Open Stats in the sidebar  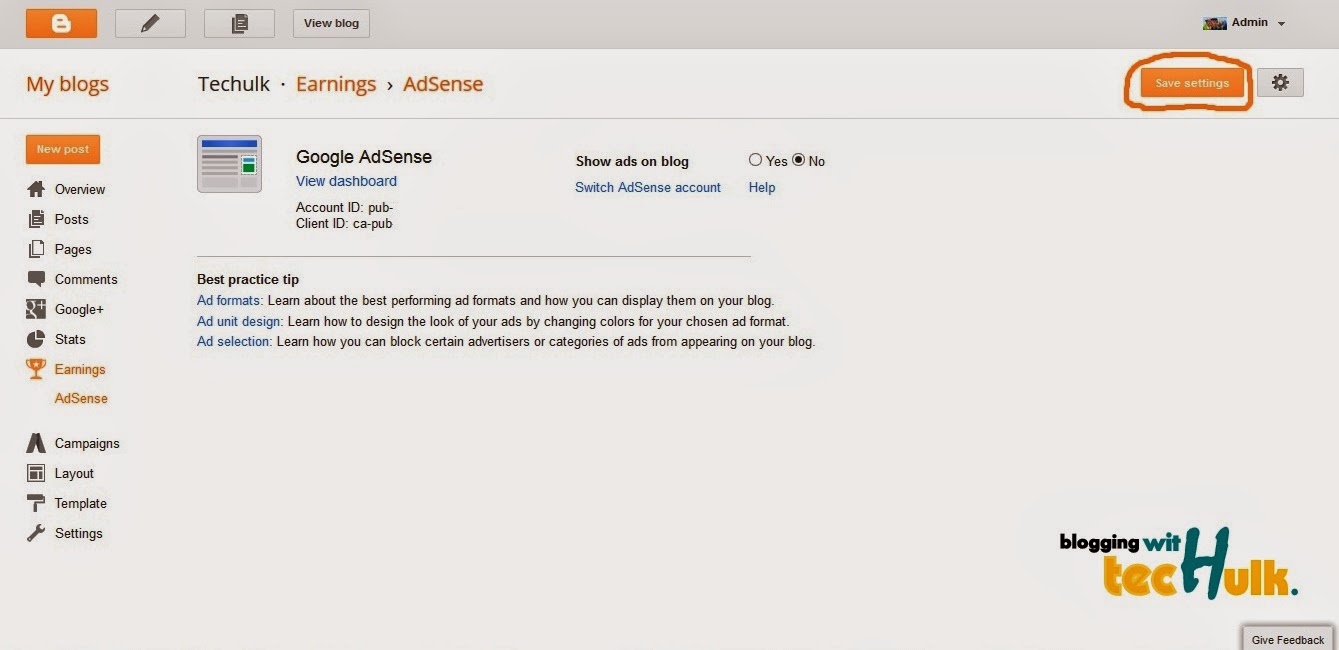(70, 339)
